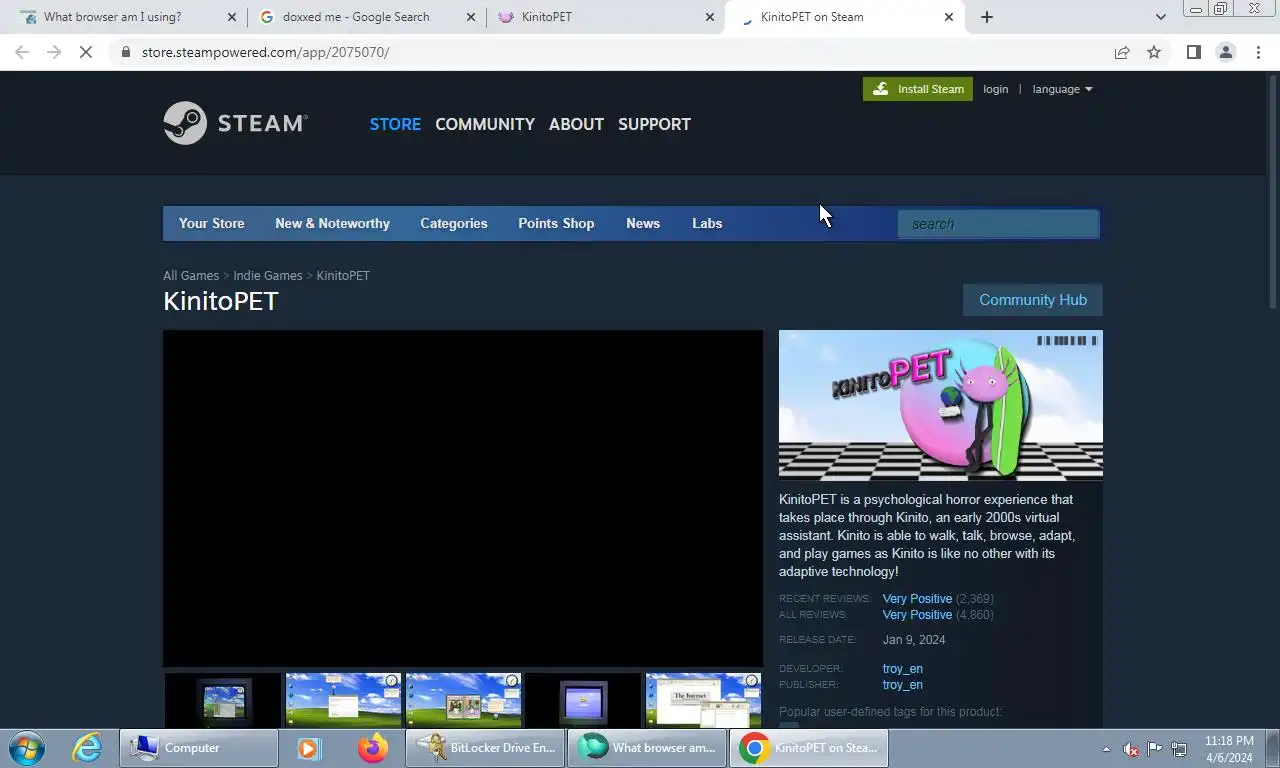Viewport: 1280px width, 768px height.
Task: Open the share this page icon
Action: click(x=1122, y=52)
